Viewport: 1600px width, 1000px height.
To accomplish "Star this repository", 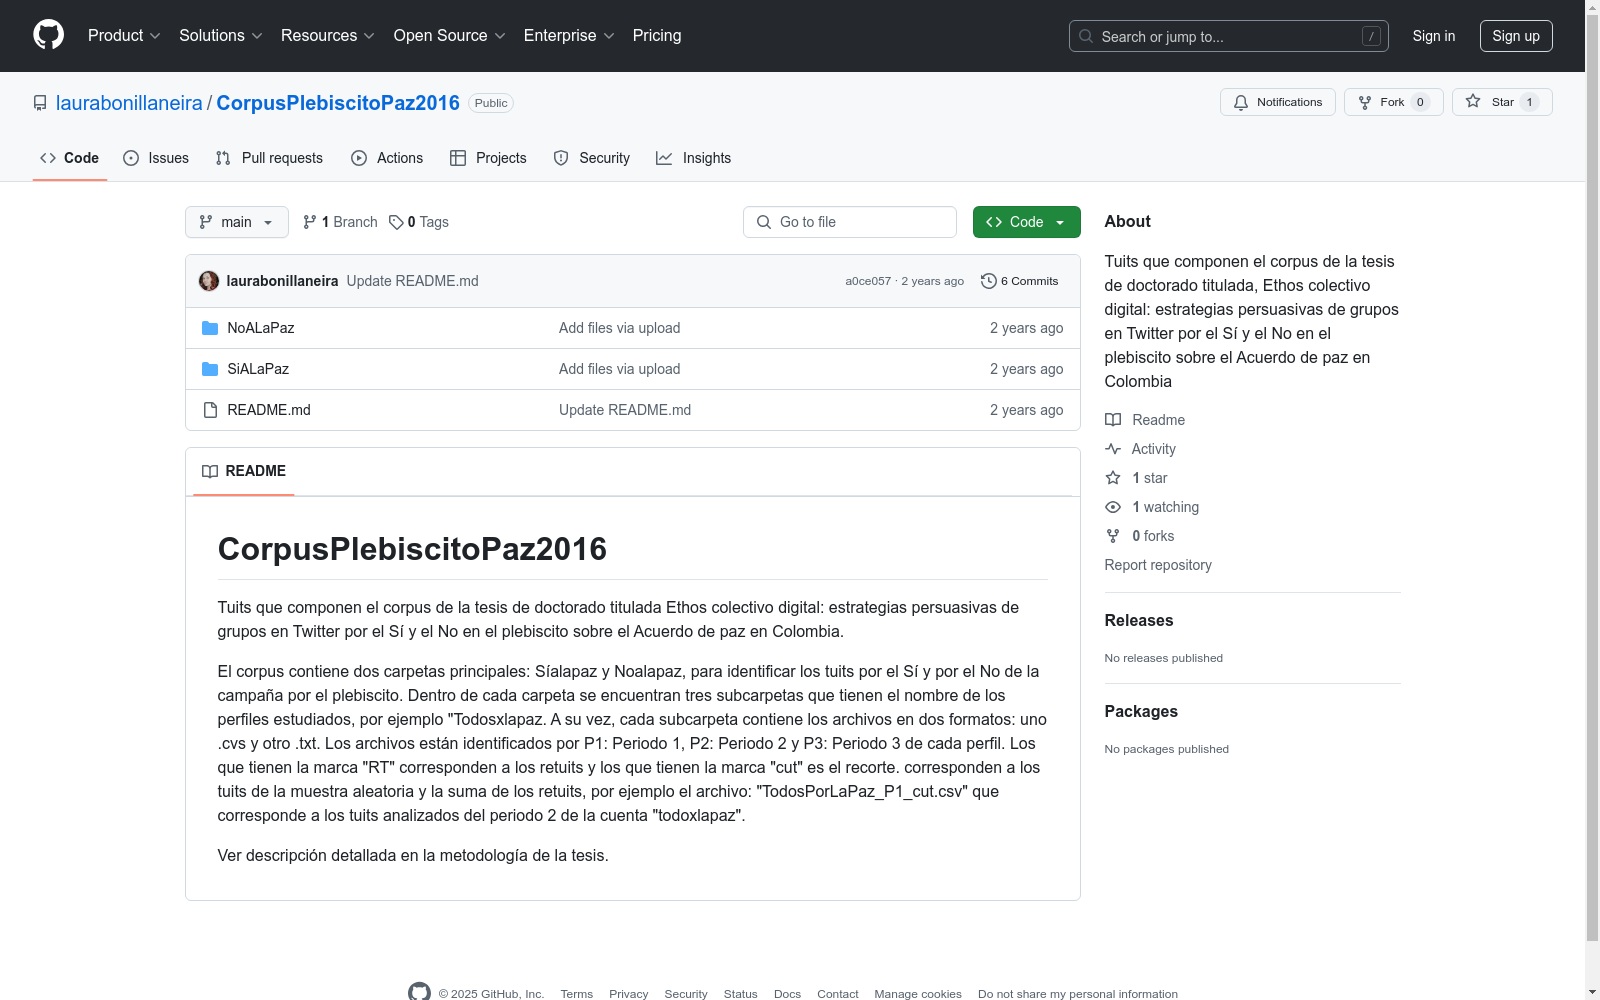I will click(1502, 102).
